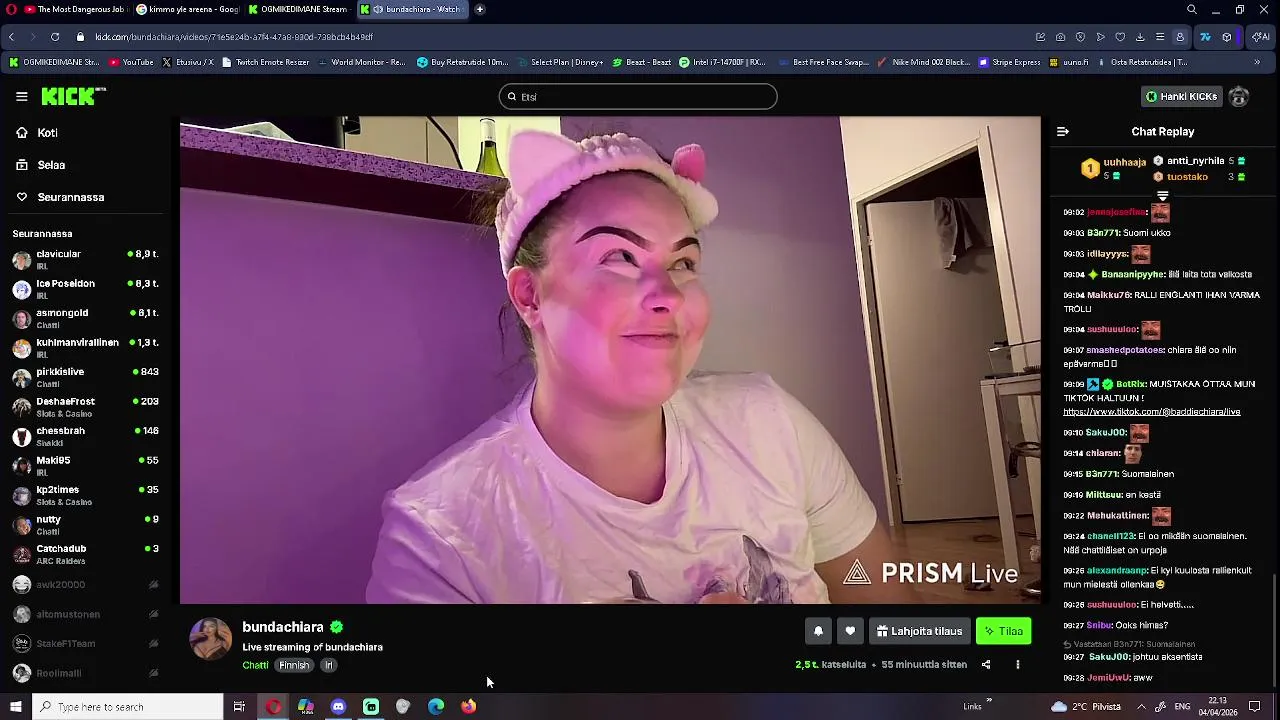Open a new browser tab

coord(480,9)
